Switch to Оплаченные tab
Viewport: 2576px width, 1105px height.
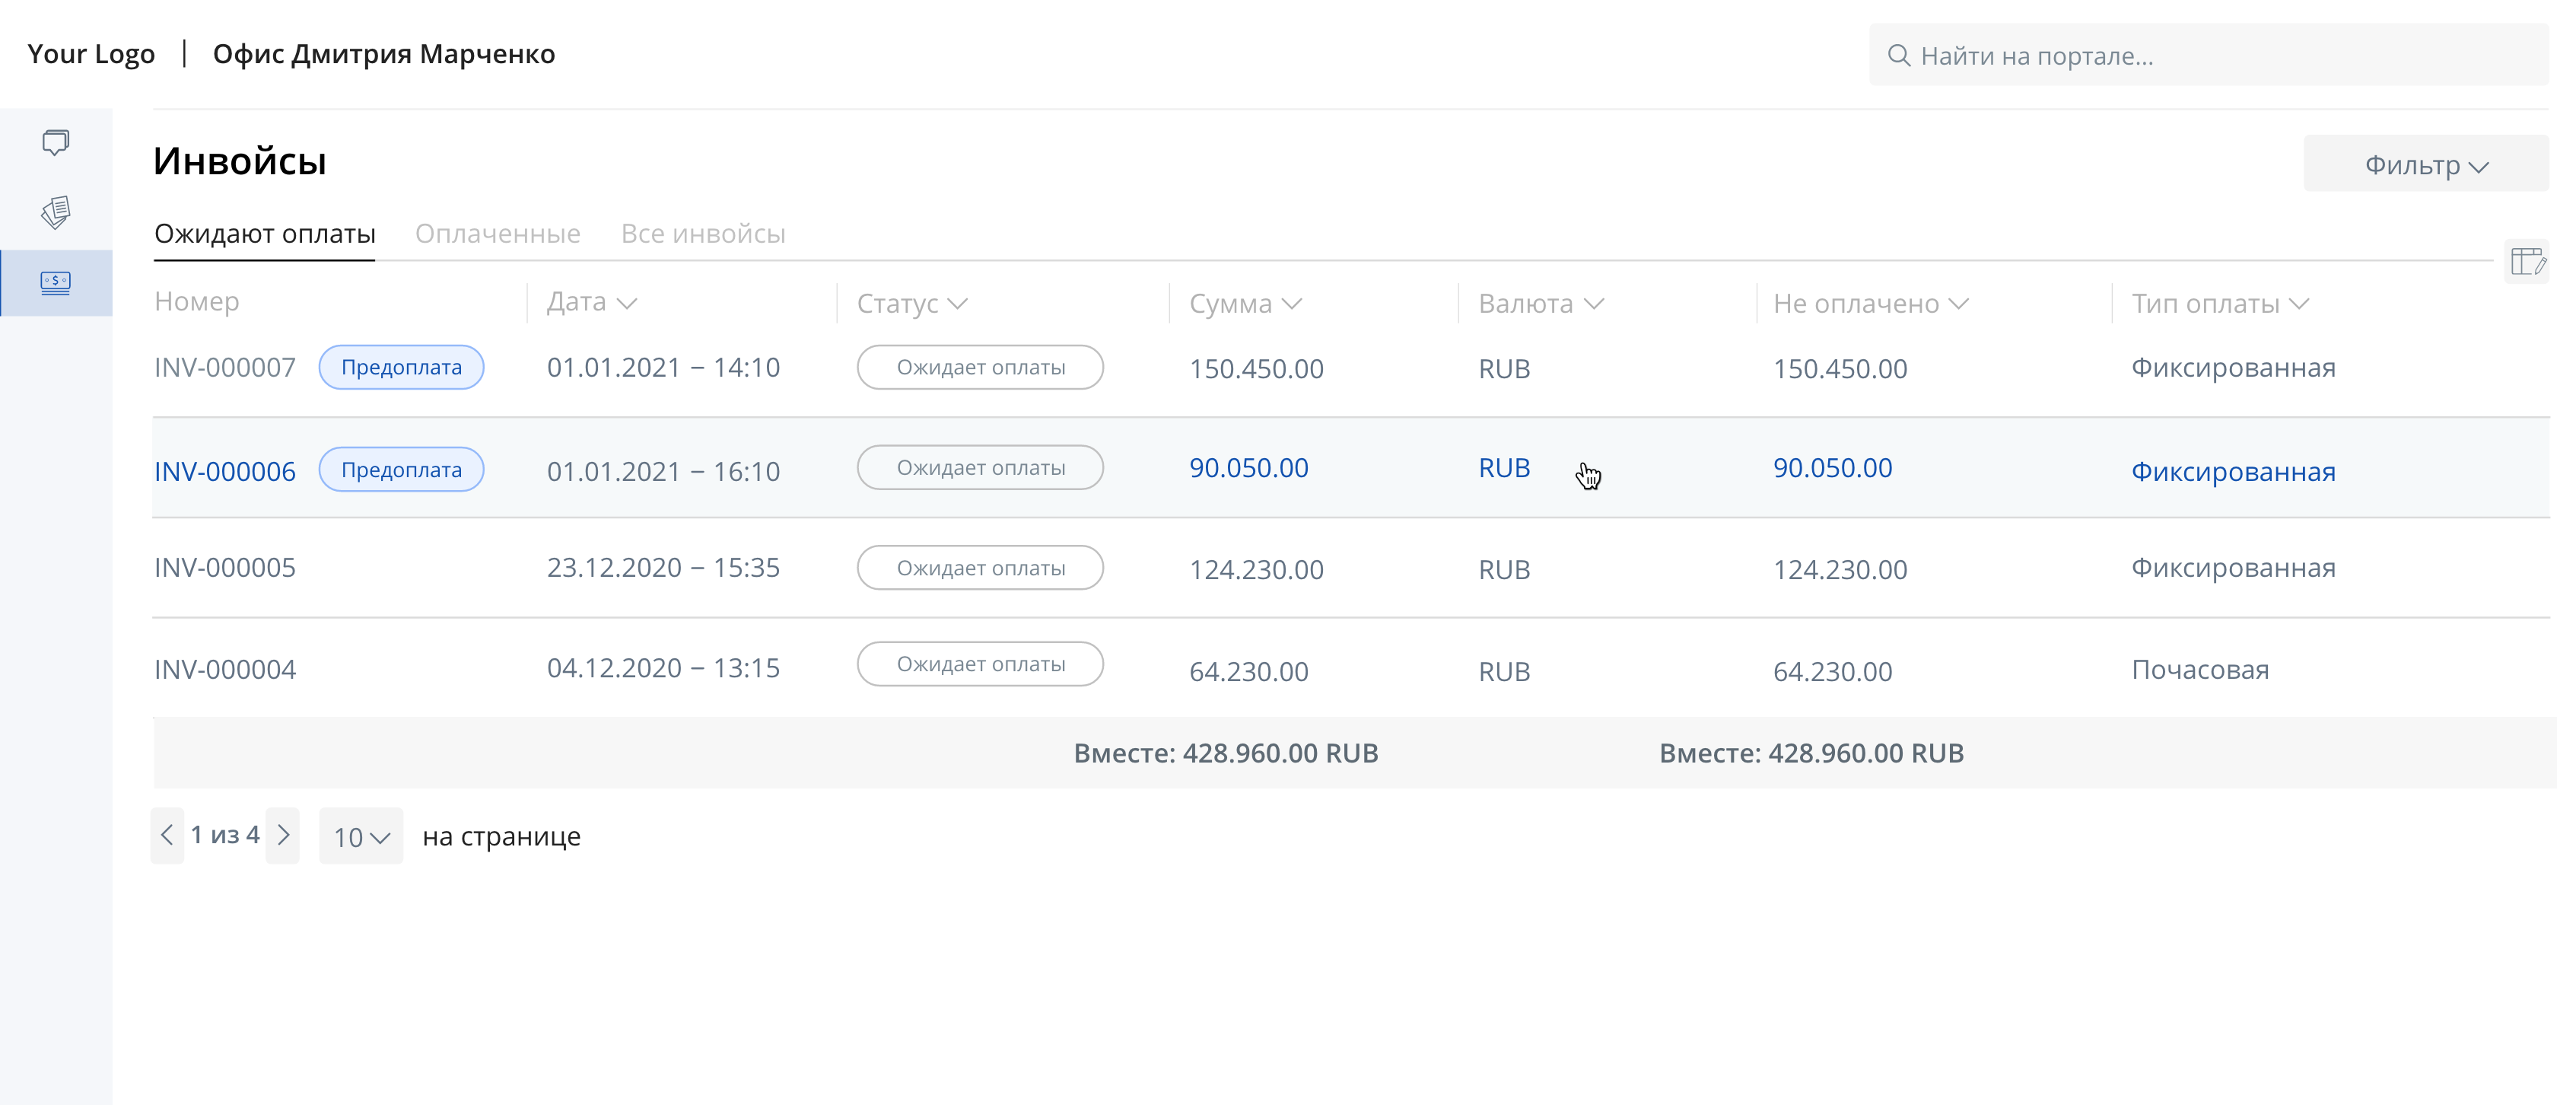[498, 234]
